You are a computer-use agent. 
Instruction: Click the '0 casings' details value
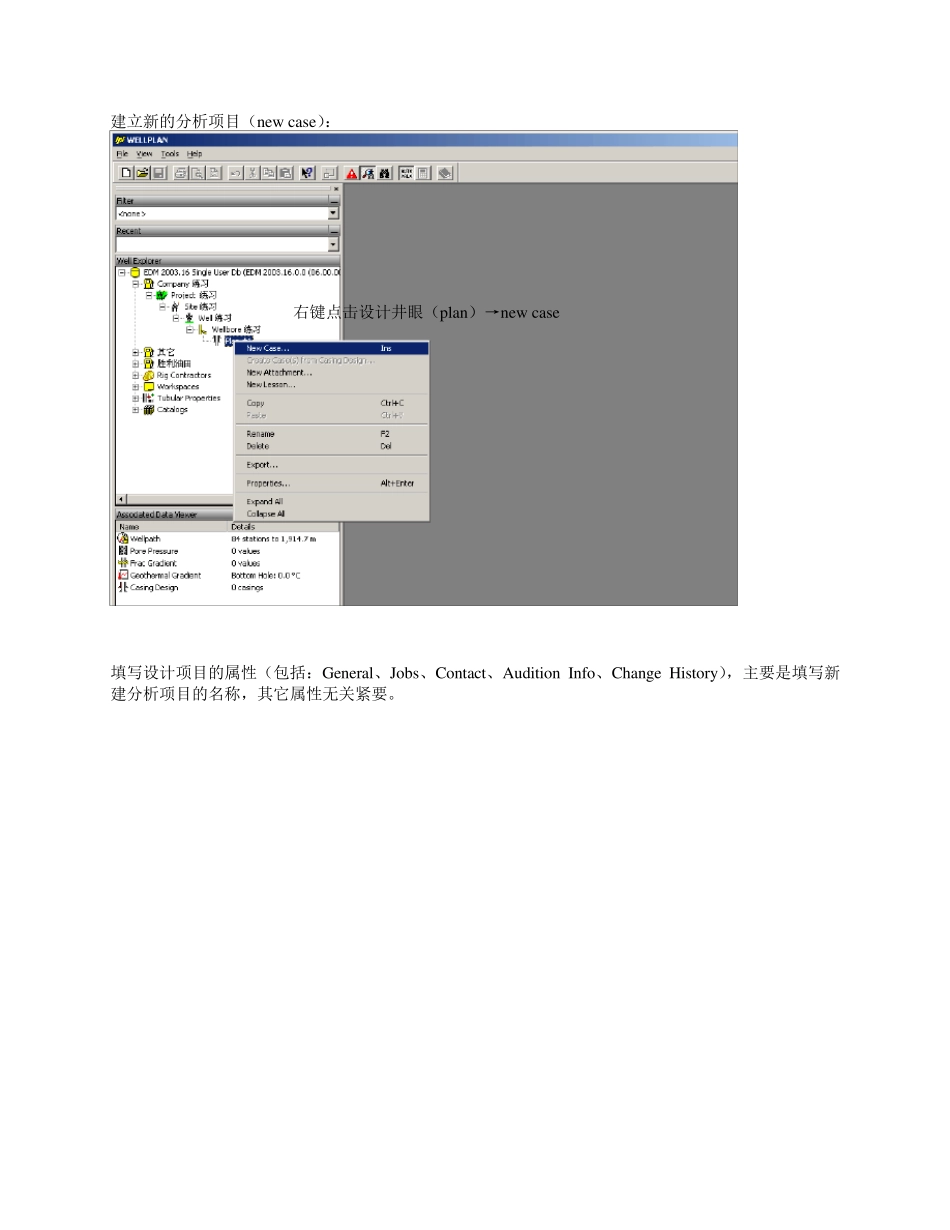pos(248,587)
